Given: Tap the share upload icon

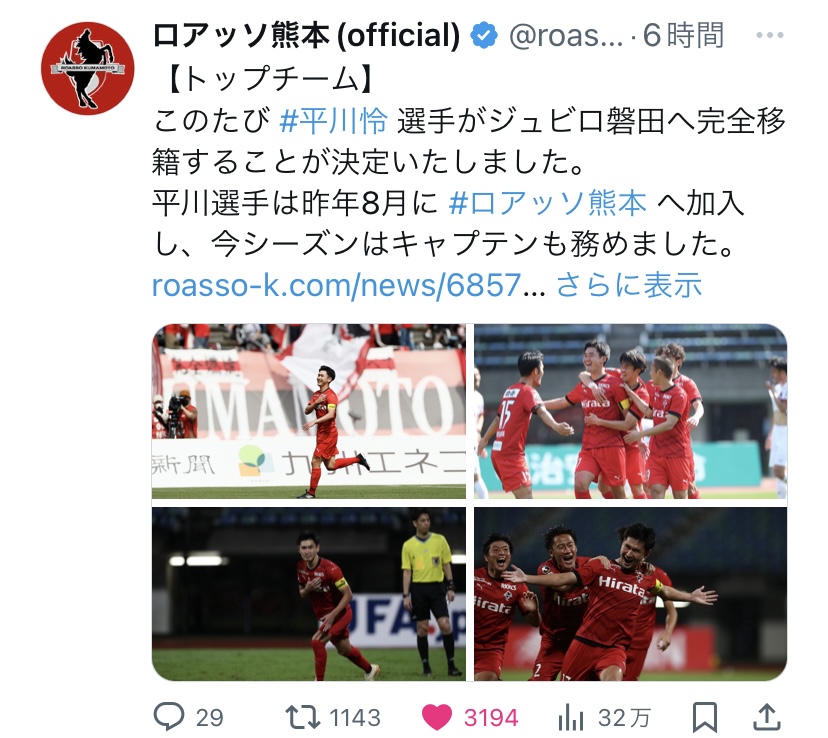Looking at the screenshot, I should (766, 717).
